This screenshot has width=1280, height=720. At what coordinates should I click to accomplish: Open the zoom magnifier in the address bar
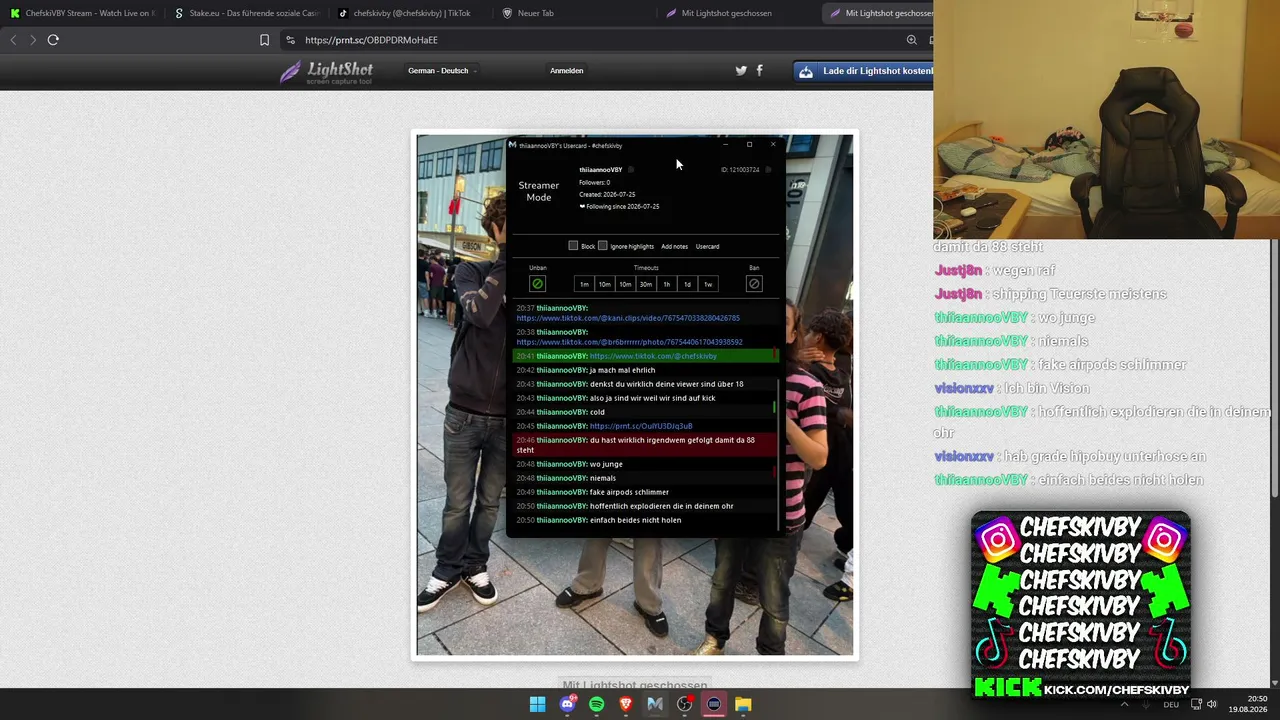[911, 40]
